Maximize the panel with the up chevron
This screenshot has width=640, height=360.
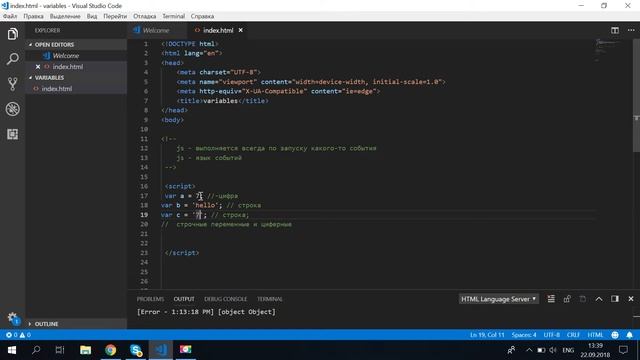coord(599,299)
